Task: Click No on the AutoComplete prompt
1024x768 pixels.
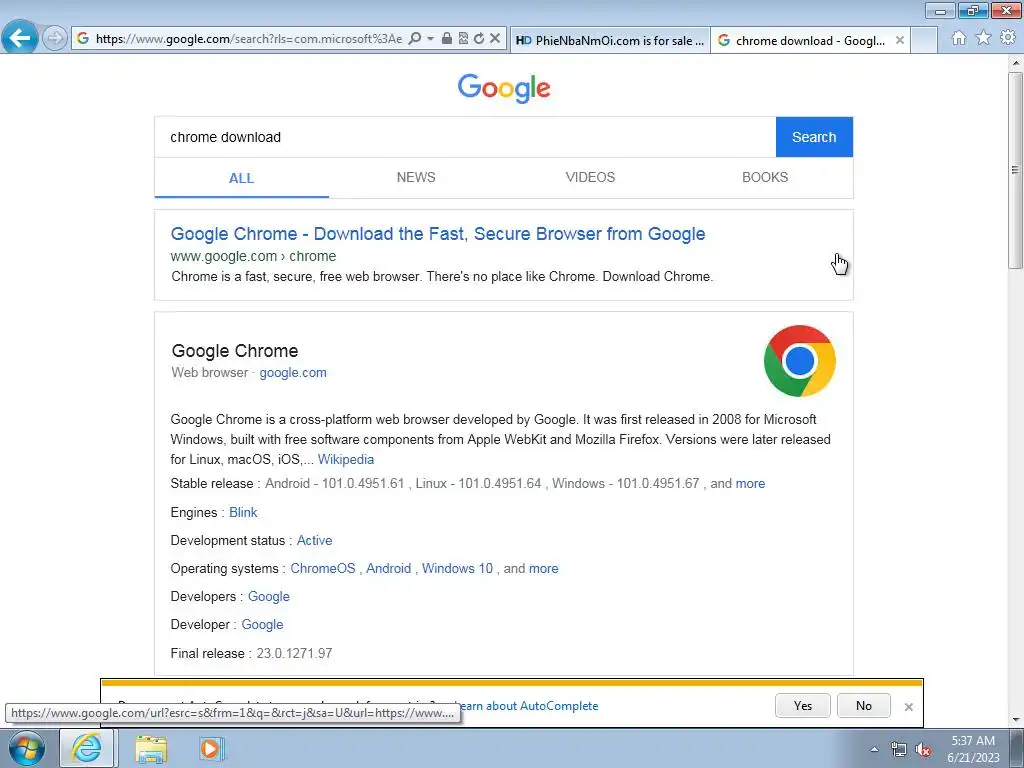Action: (x=863, y=706)
